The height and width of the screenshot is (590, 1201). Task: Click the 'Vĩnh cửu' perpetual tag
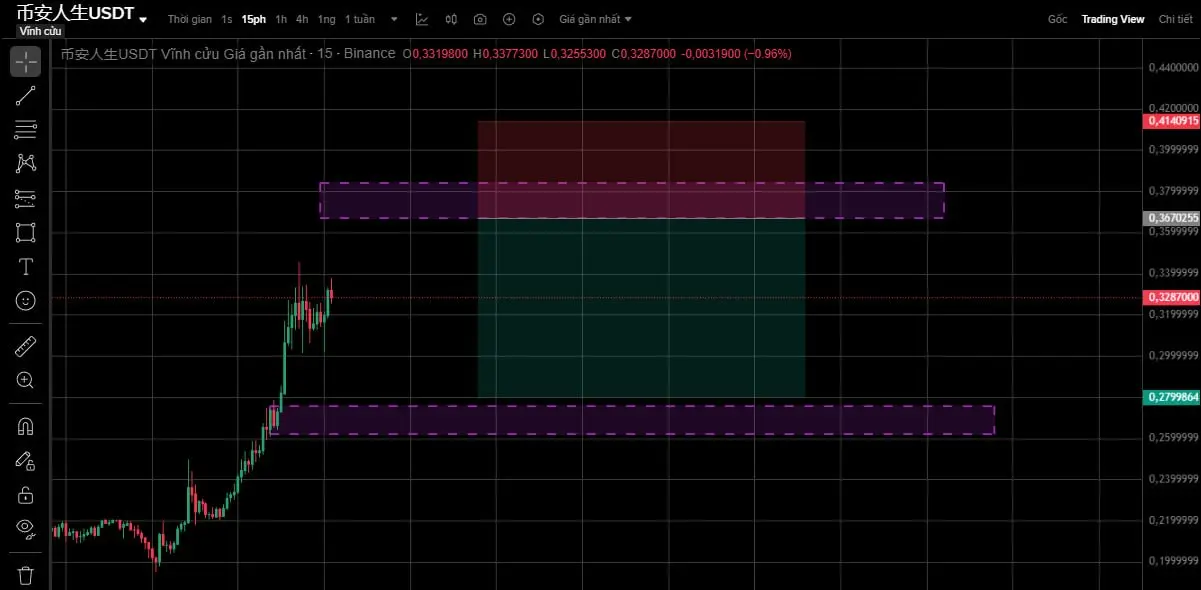40,32
